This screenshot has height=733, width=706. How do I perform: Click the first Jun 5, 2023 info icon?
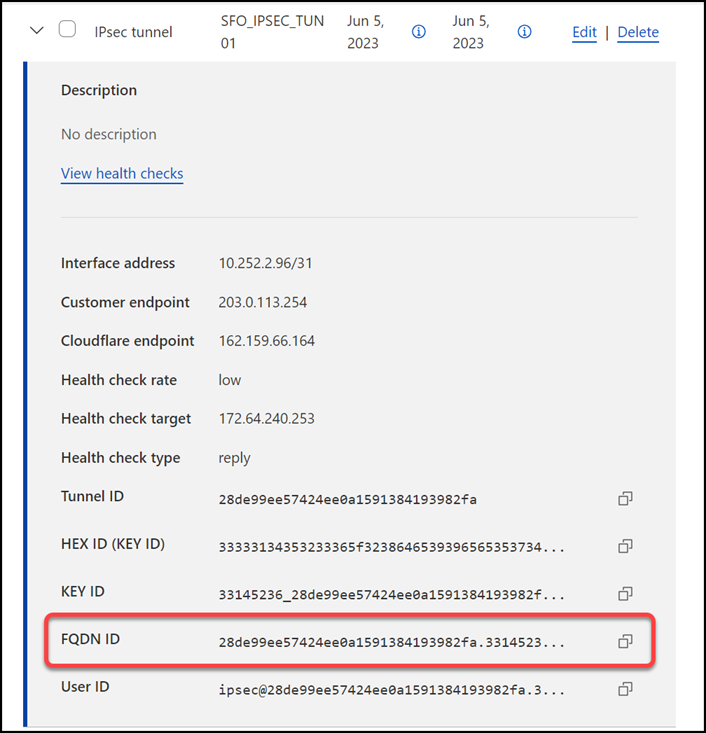coord(419,32)
